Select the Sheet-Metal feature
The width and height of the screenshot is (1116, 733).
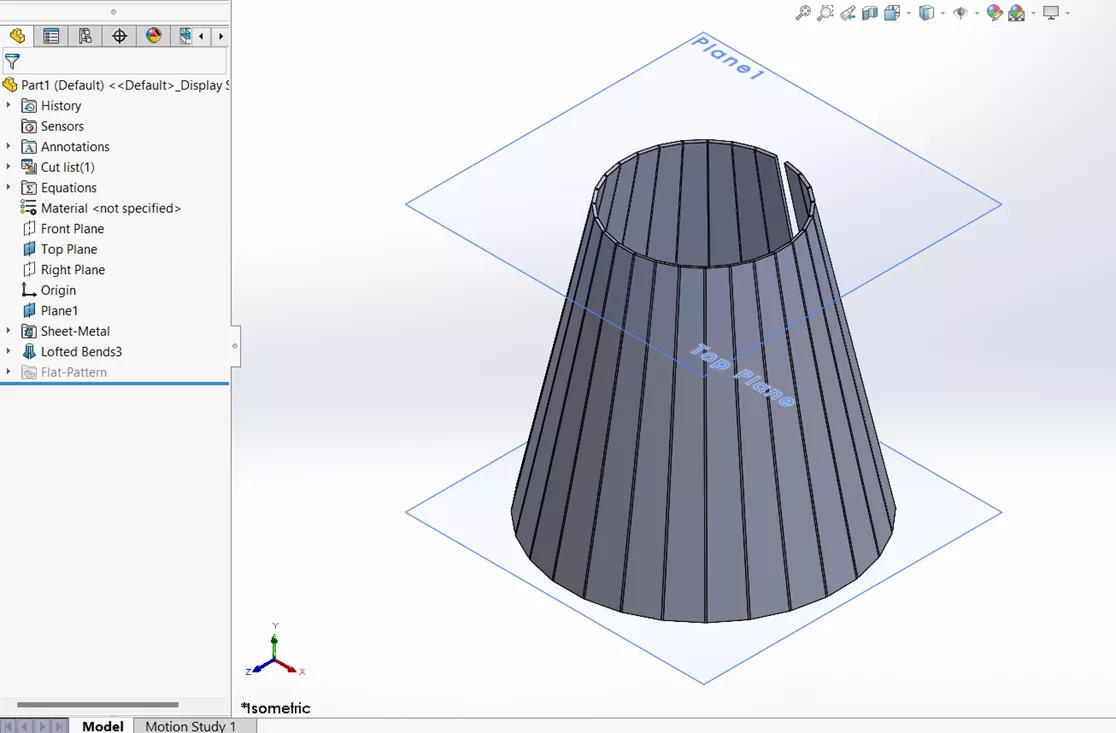click(x=75, y=331)
